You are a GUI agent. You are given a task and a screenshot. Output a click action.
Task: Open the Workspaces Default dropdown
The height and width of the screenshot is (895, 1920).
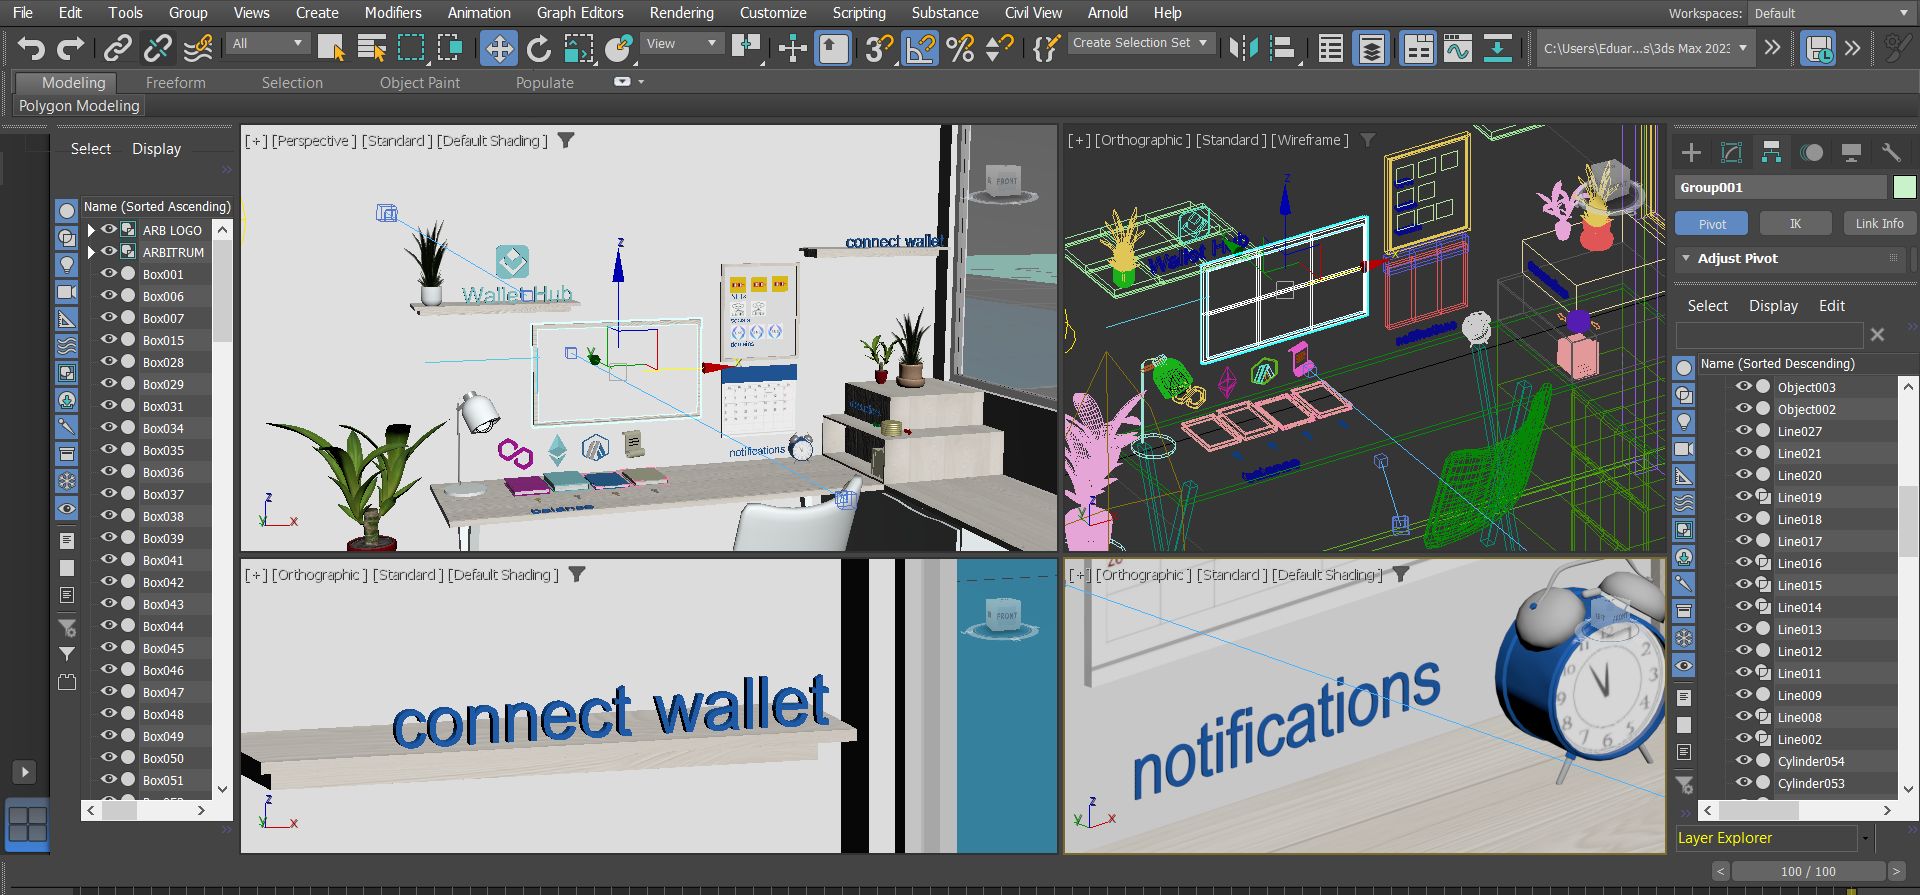[1831, 13]
